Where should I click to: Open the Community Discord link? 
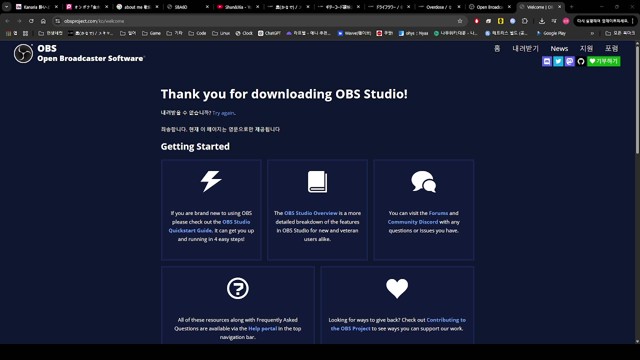[x=413, y=222]
